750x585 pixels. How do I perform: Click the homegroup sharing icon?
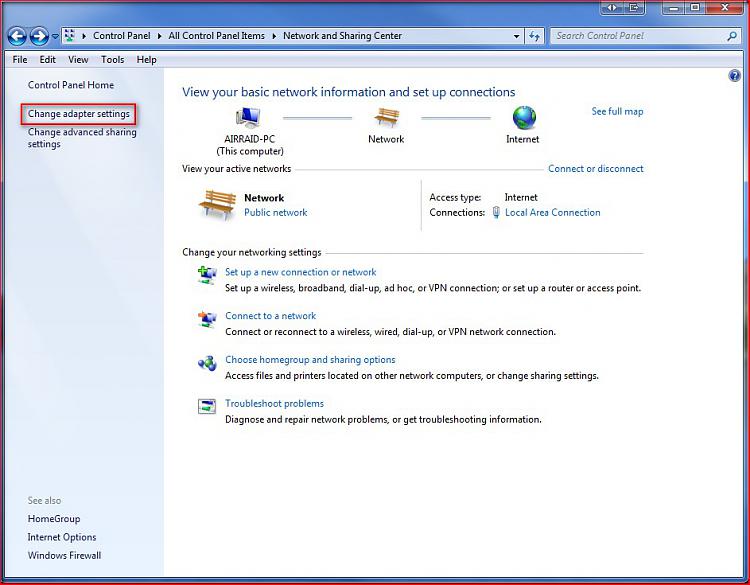coord(207,363)
